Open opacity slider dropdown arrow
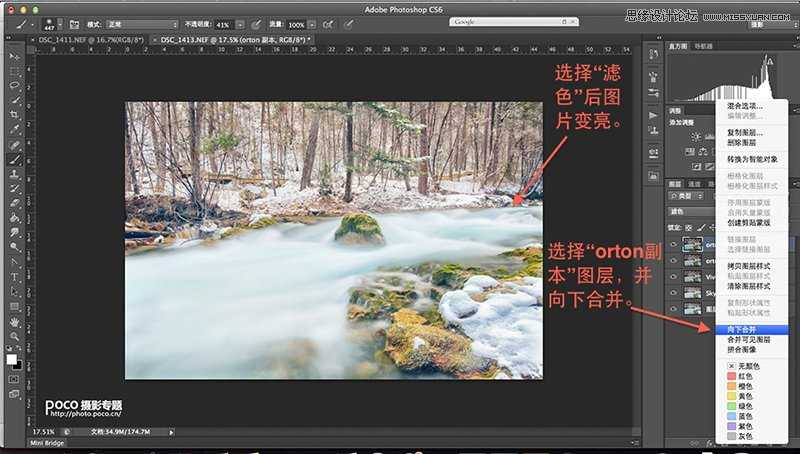Viewport: 800px width, 454px height. point(240,24)
